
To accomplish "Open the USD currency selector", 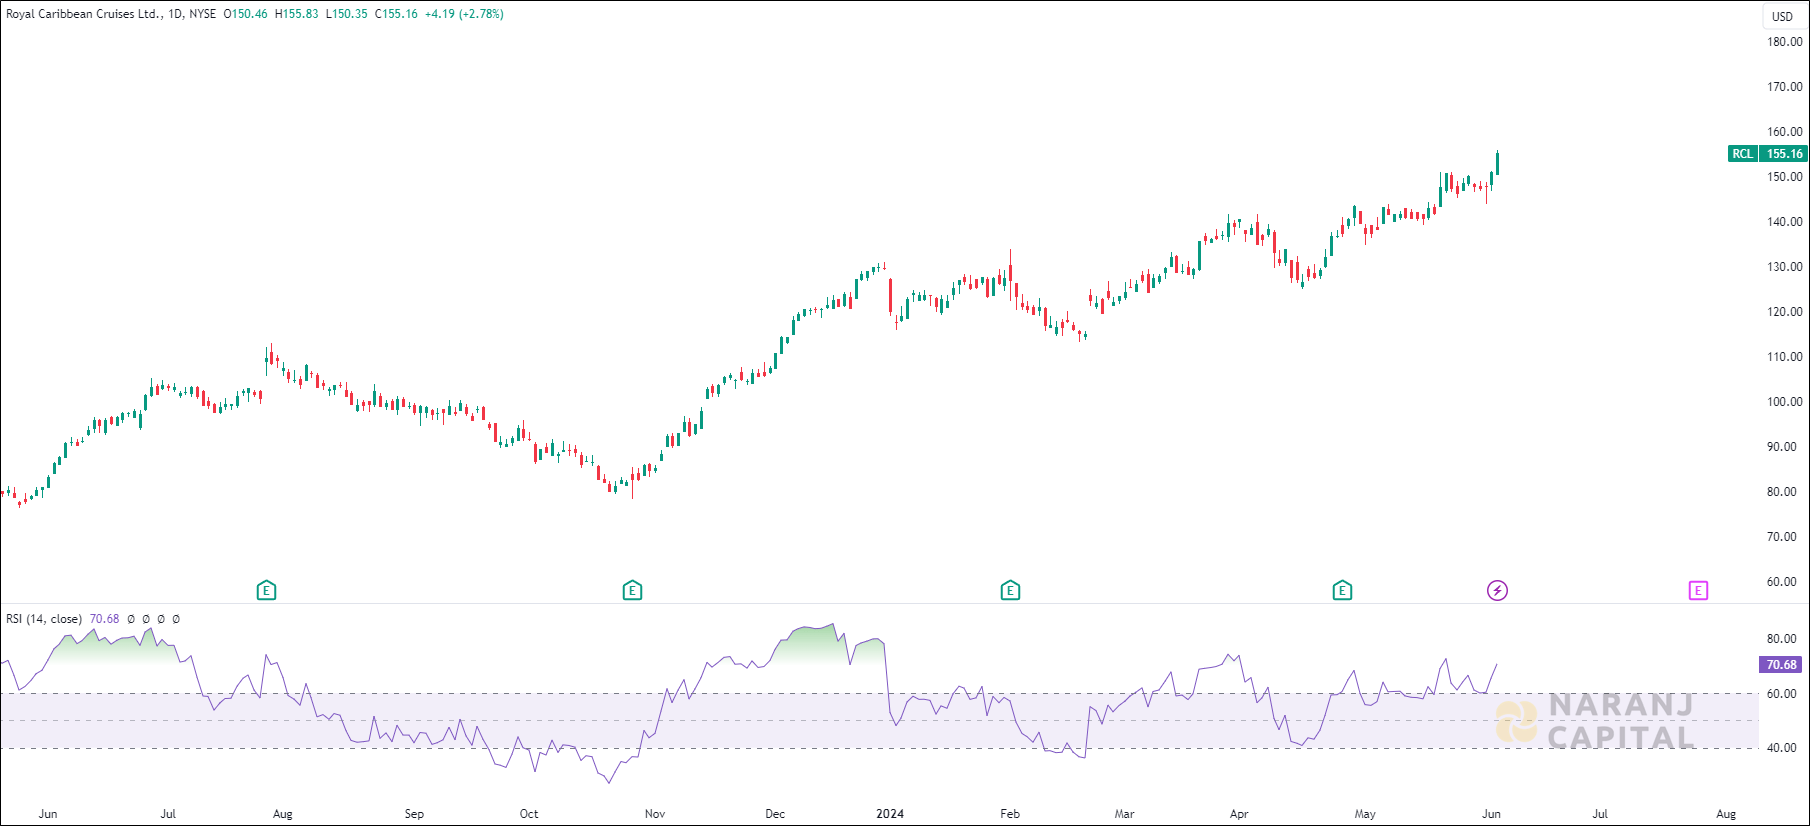I will point(1783,16).
